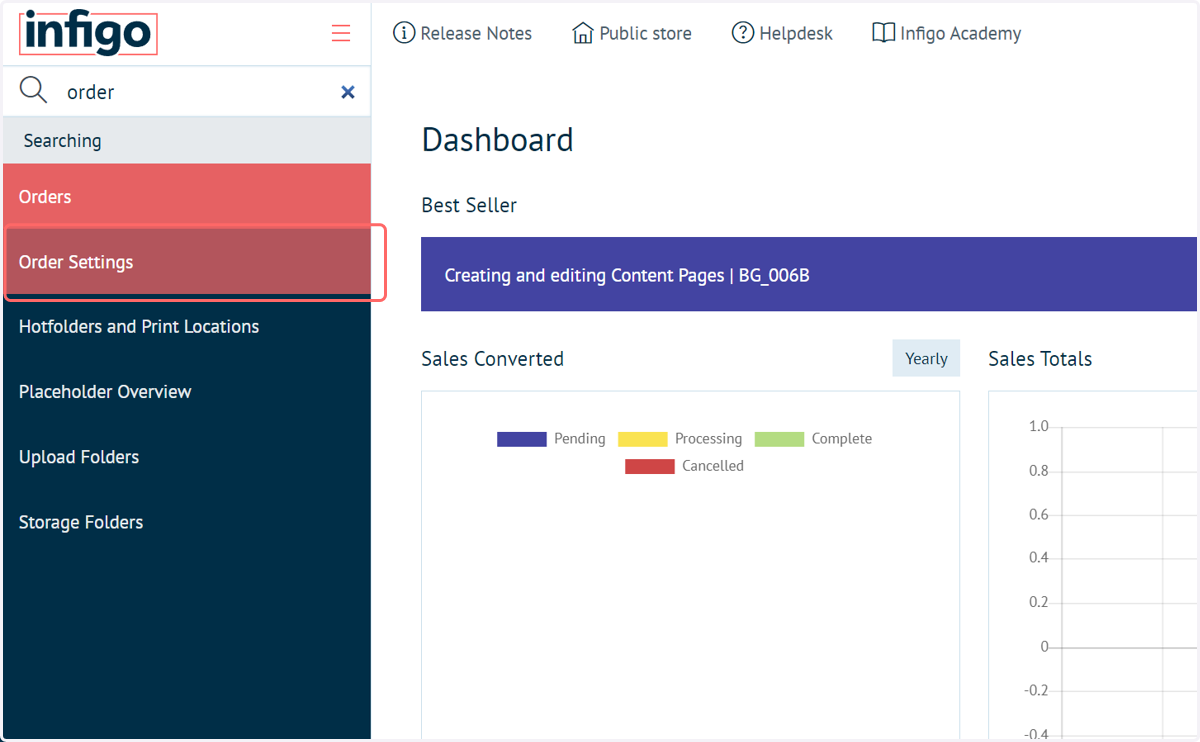Click the best seller Content Pages banner

(809, 274)
